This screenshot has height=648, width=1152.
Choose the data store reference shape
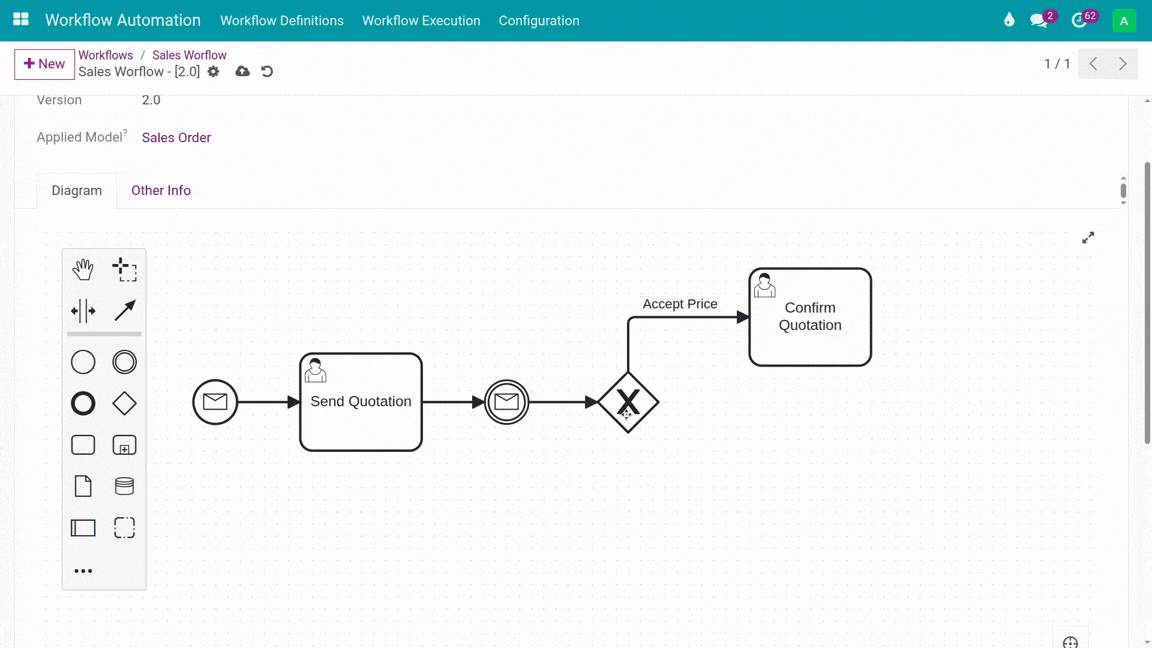[x=124, y=486]
